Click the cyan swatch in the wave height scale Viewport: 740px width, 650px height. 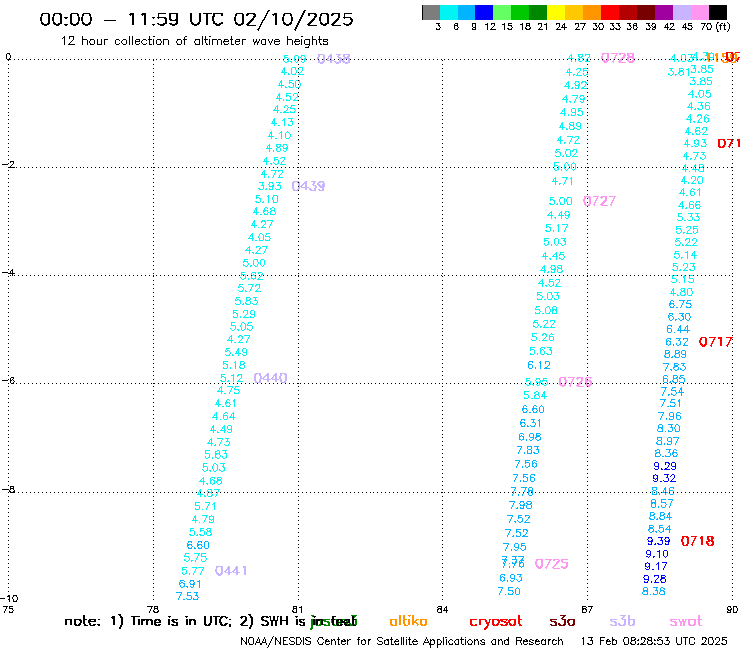tap(449, 12)
